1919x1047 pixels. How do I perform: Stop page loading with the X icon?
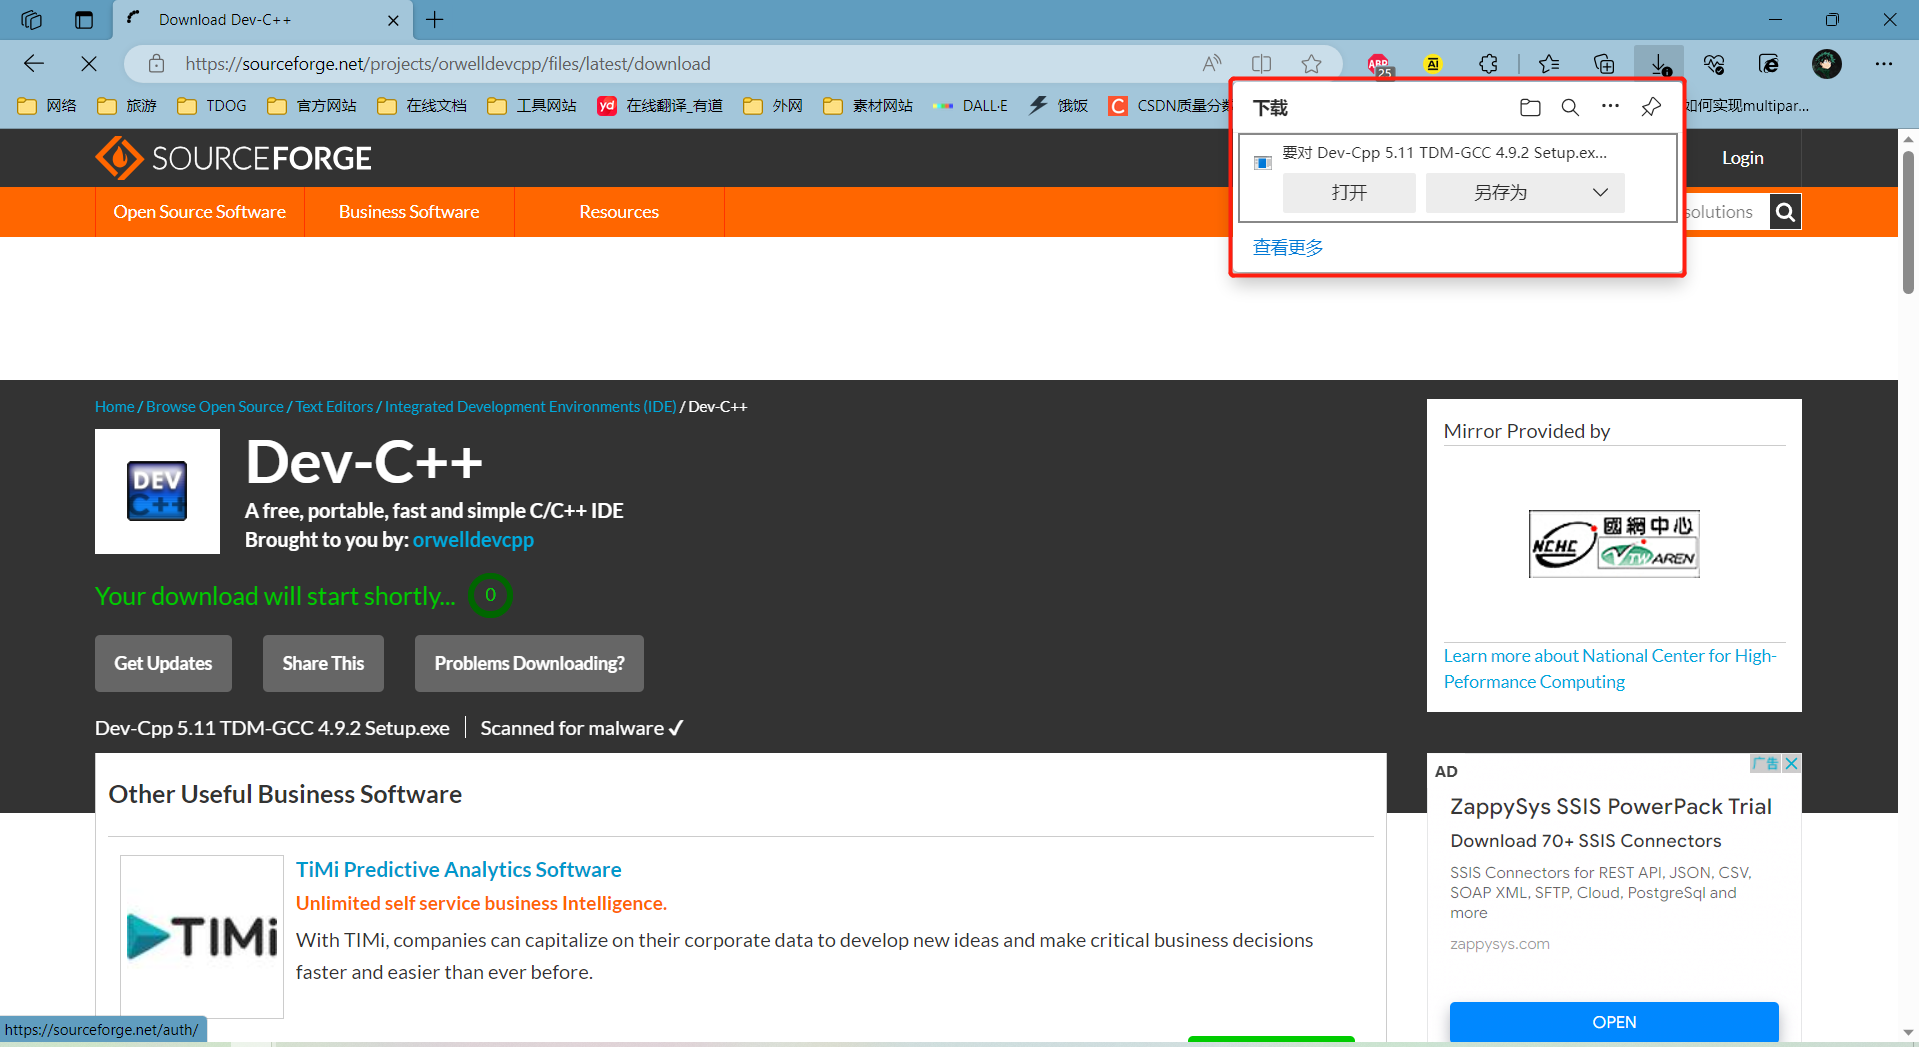coord(89,64)
